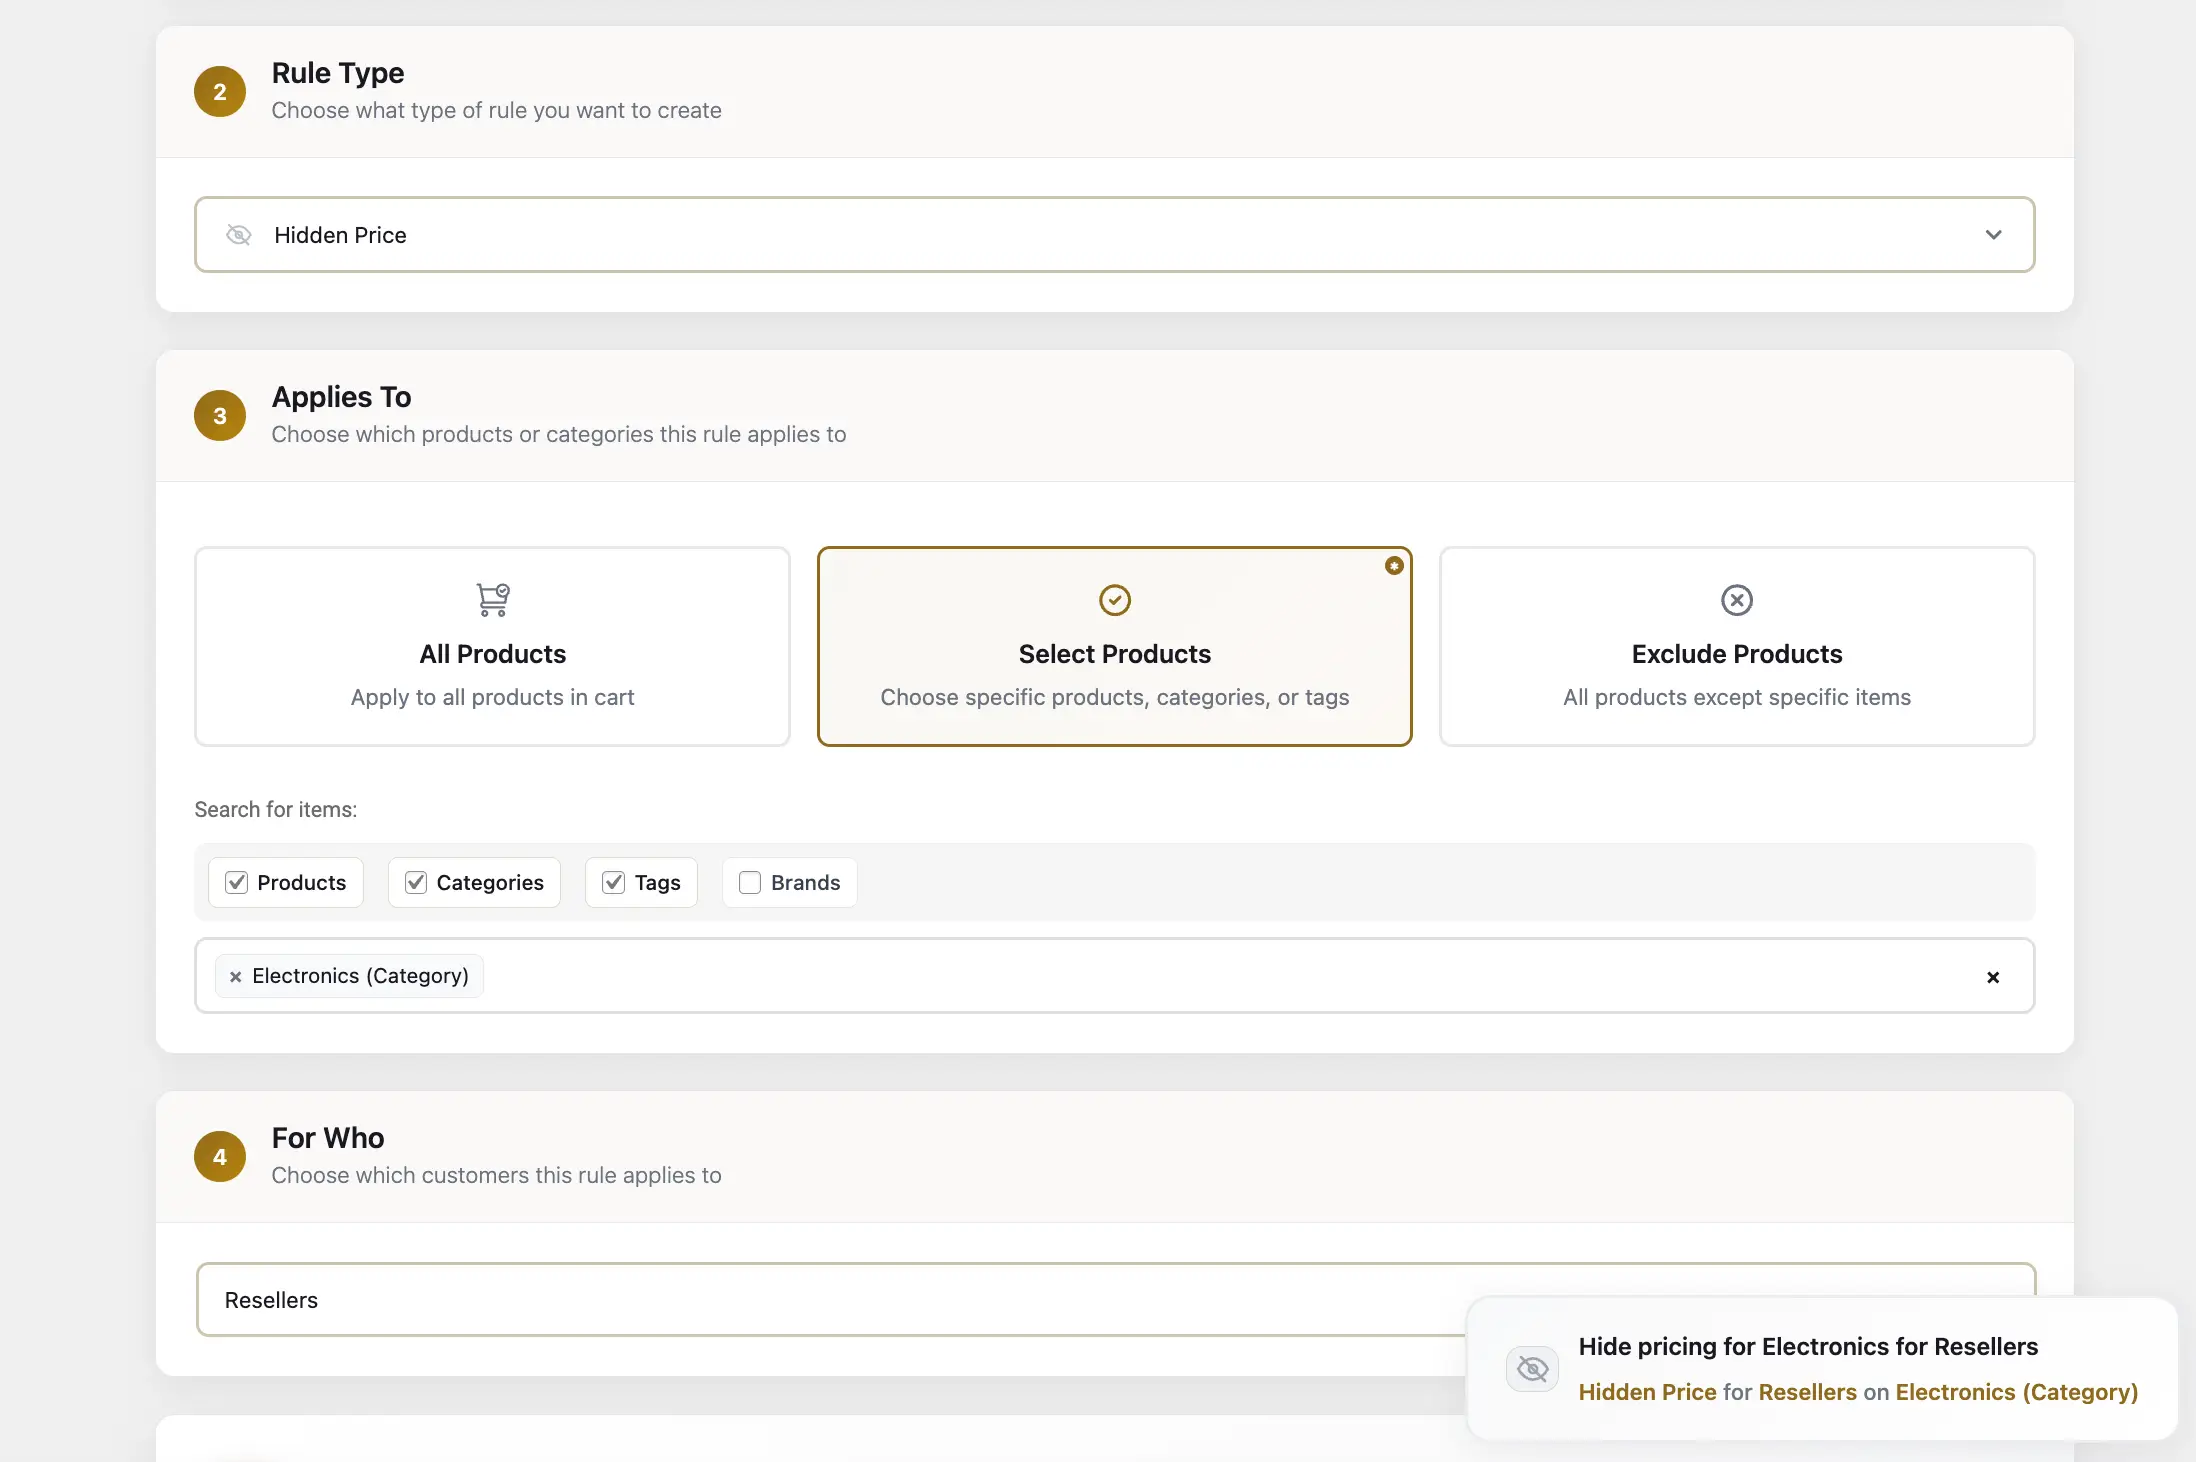Click the step 2 number badge

click(x=220, y=92)
